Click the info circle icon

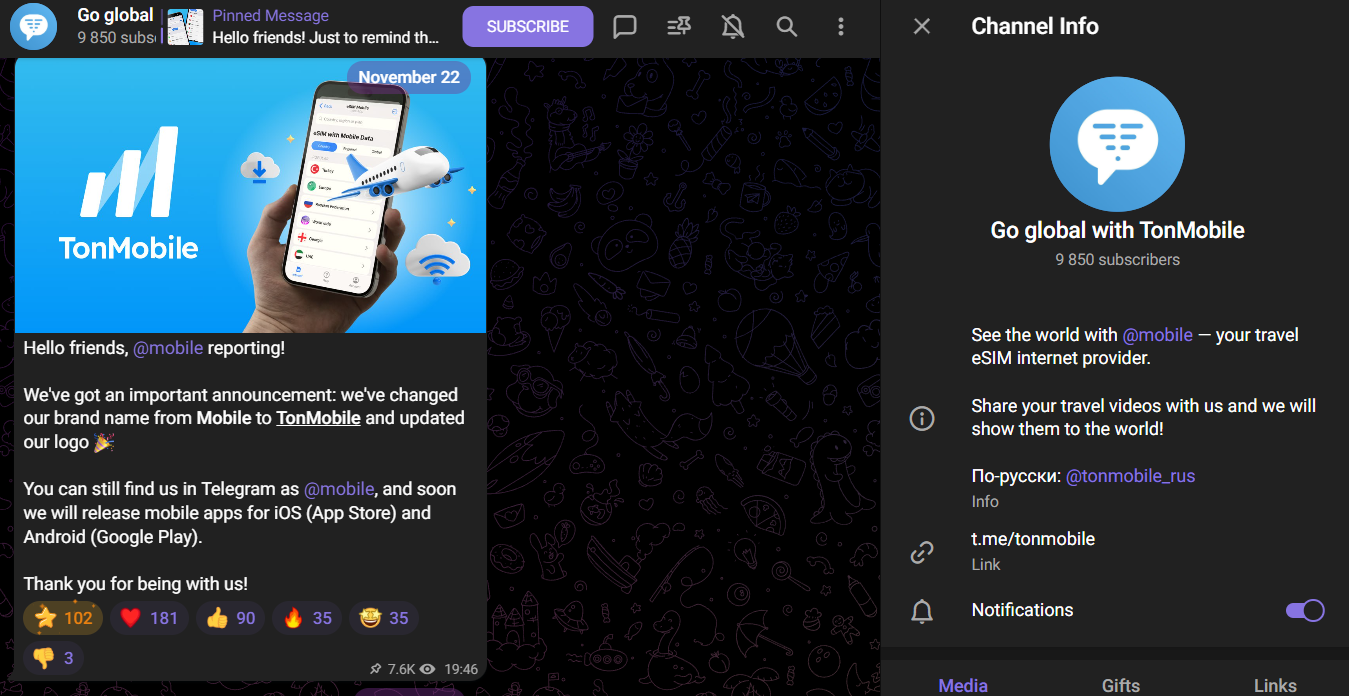pyautogui.click(x=922, y=418)
